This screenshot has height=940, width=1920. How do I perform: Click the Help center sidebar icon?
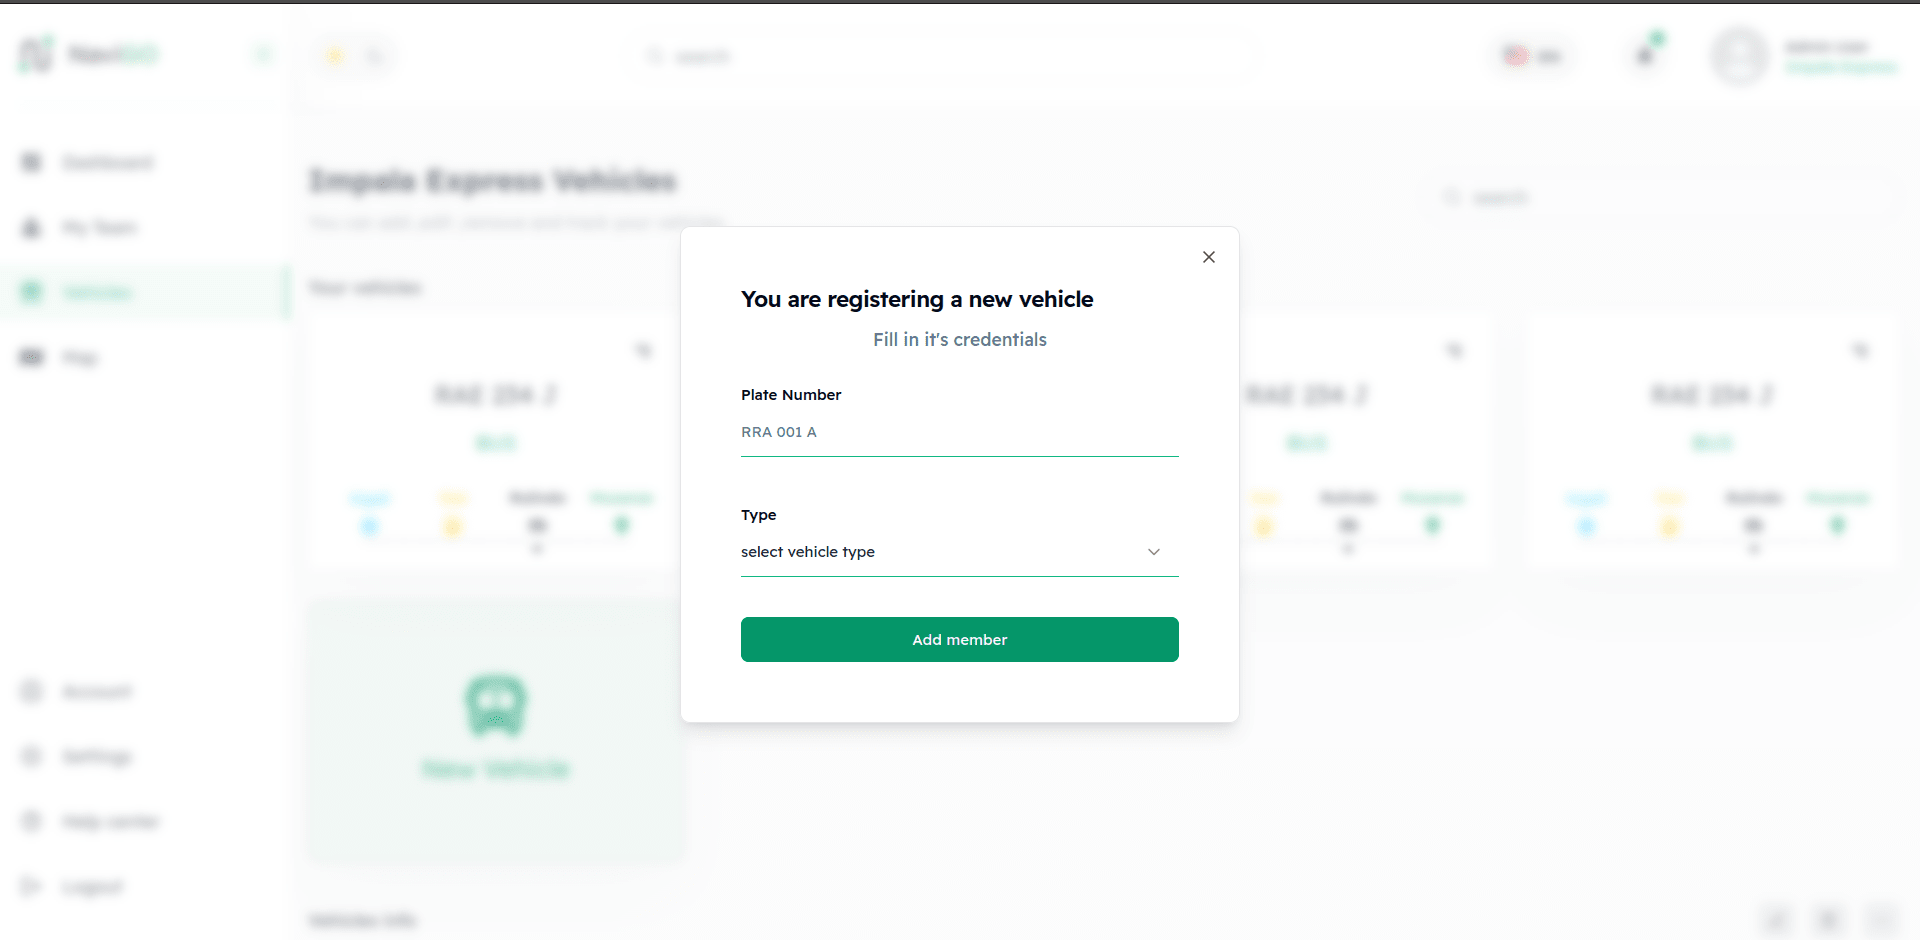click(x=32, y=821)
